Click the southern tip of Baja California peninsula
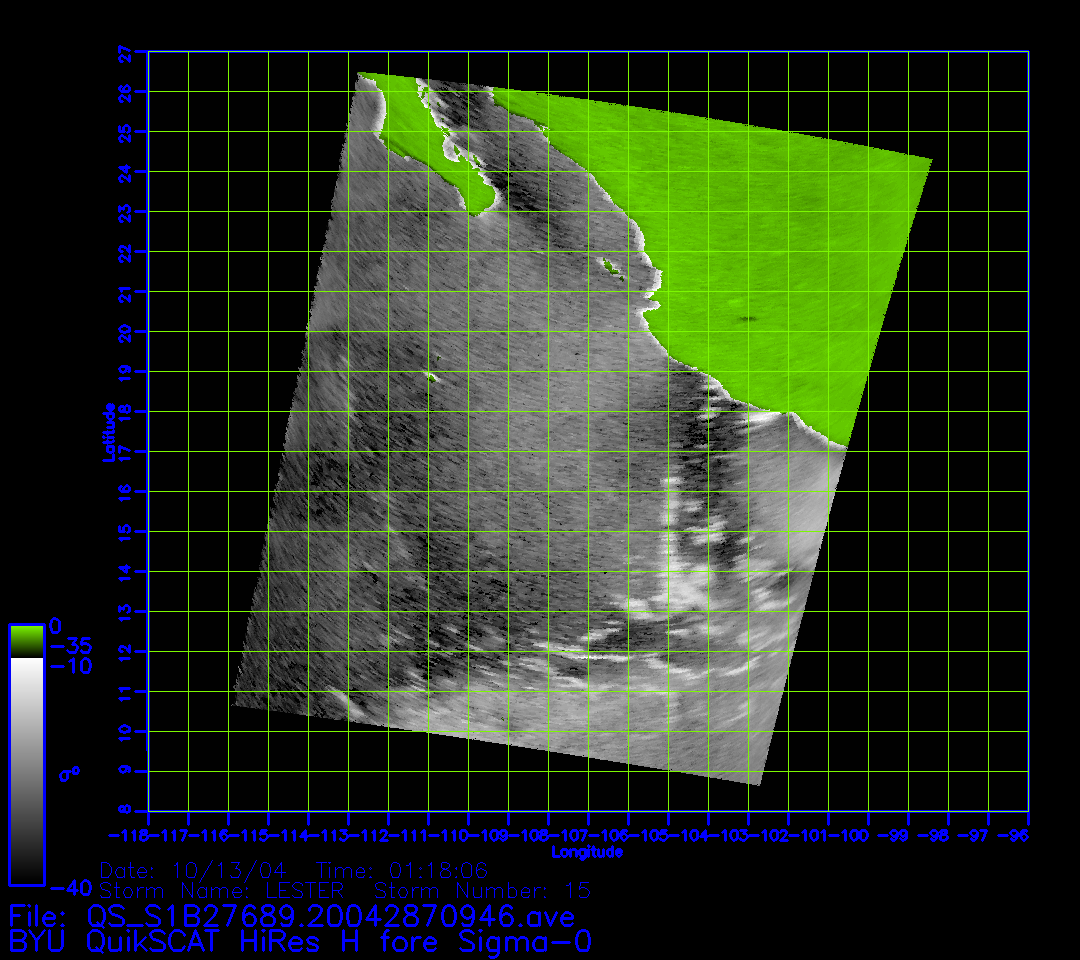Image resolution: width=1080 pixels, height=960 pixels. coord(482,207)
